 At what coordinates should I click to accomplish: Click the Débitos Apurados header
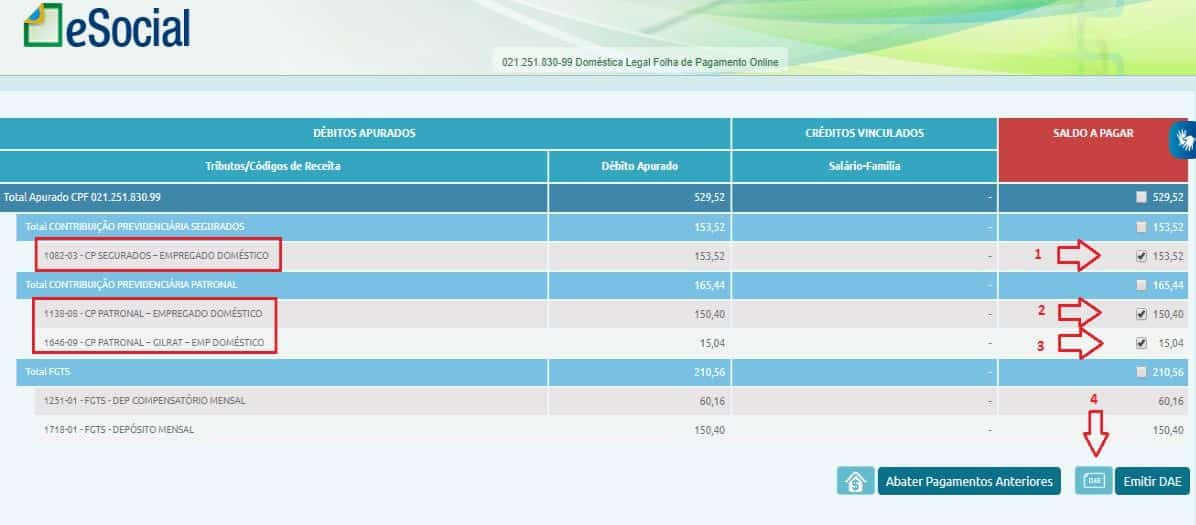tap(365, 133)
